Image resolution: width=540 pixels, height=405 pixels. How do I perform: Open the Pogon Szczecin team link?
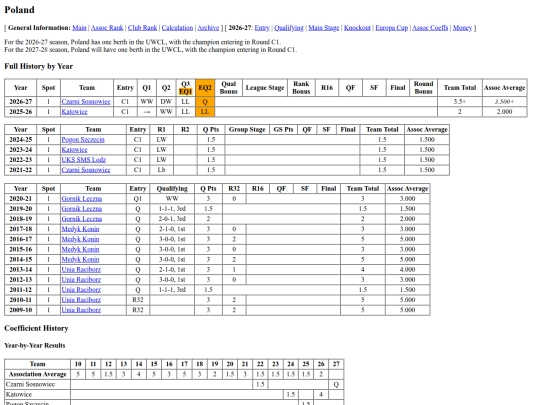click(83, 139)
